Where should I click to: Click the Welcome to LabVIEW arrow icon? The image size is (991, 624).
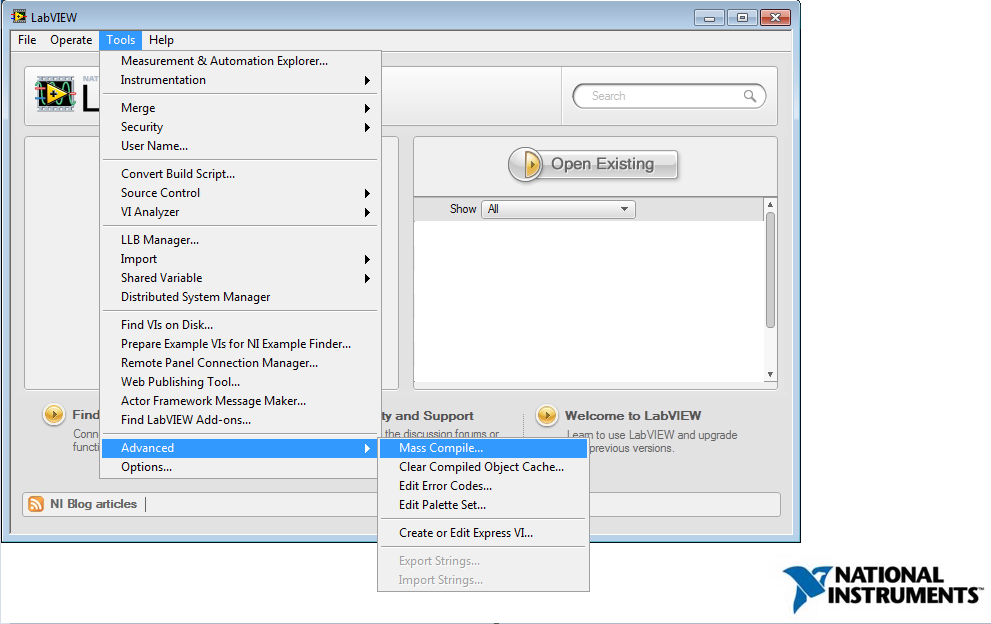point(547,415)
